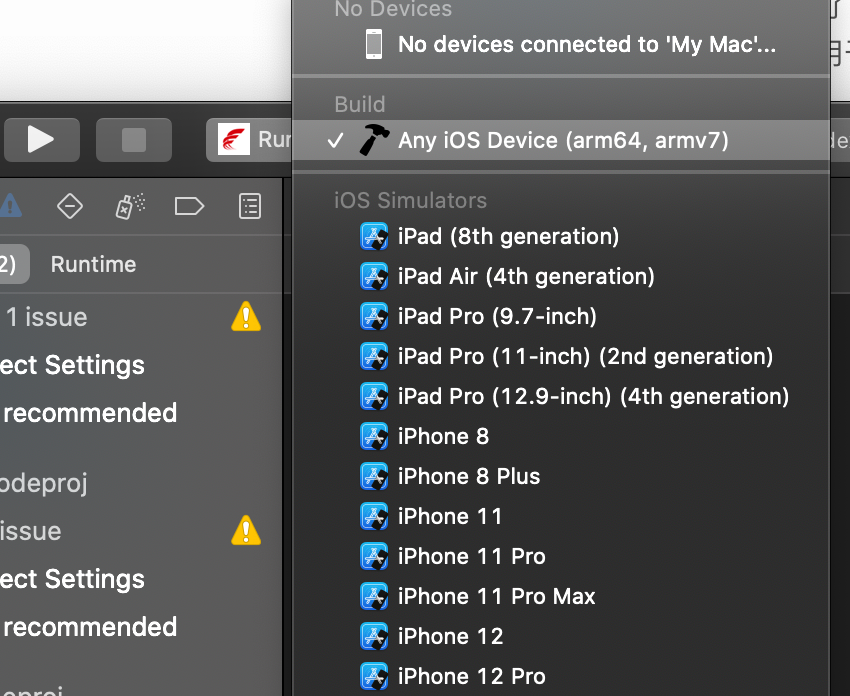Click the issue navigator warning icon

click(10, 206)
